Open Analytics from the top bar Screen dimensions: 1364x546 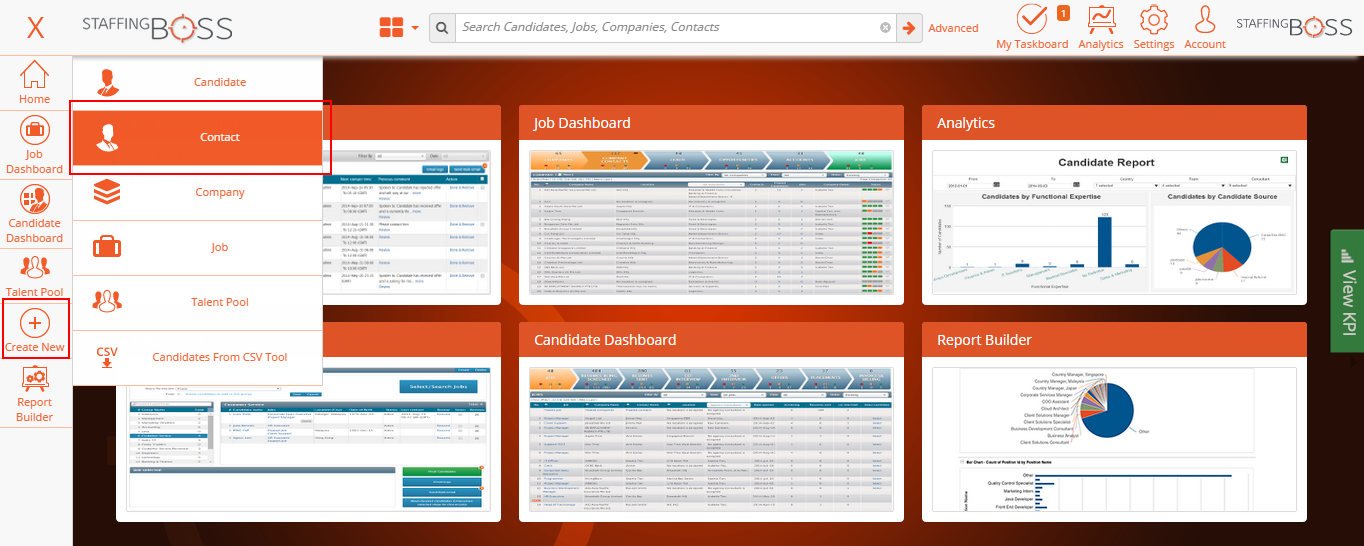[x=1101, y=27]
